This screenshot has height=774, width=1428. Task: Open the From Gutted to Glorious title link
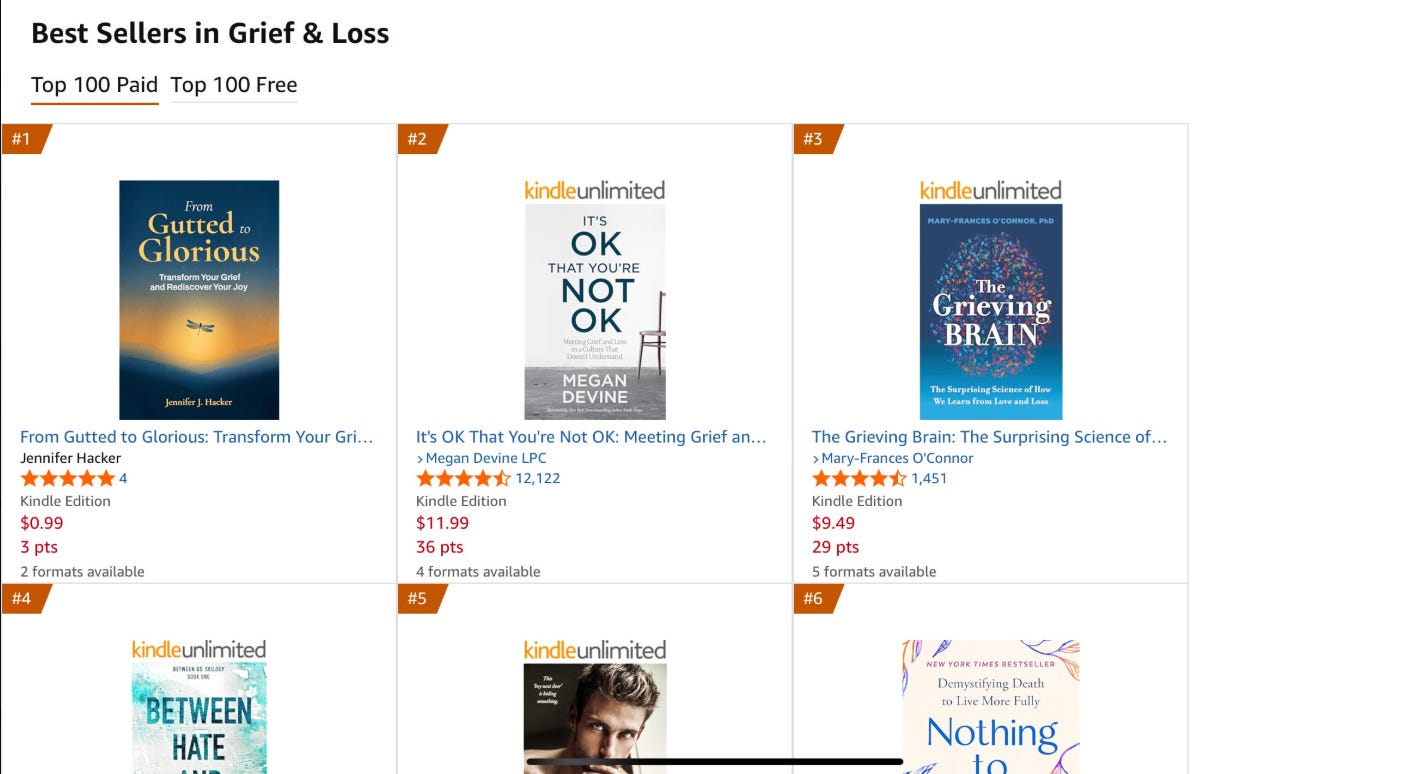[x=197, y=436]
